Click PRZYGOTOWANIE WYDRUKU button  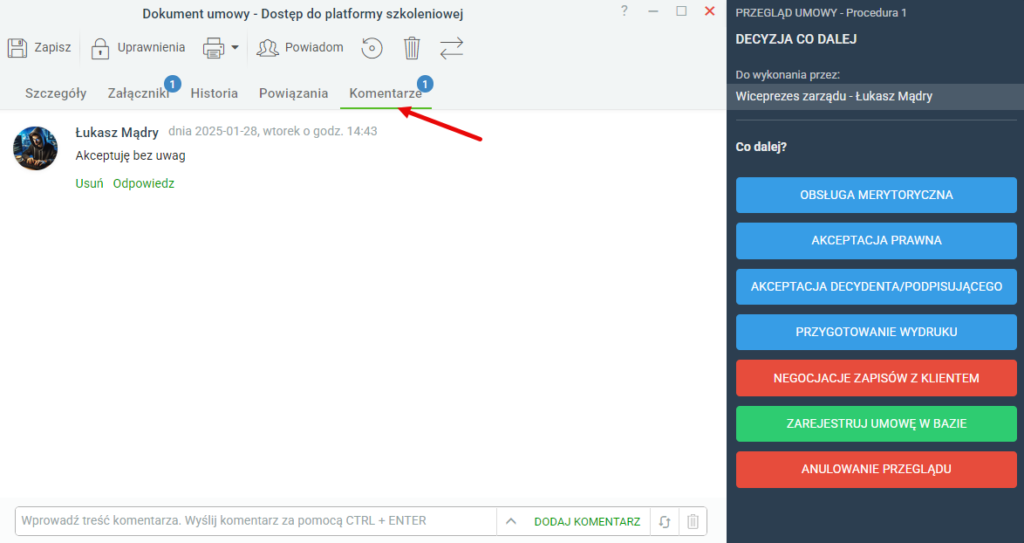click(876, 332)
